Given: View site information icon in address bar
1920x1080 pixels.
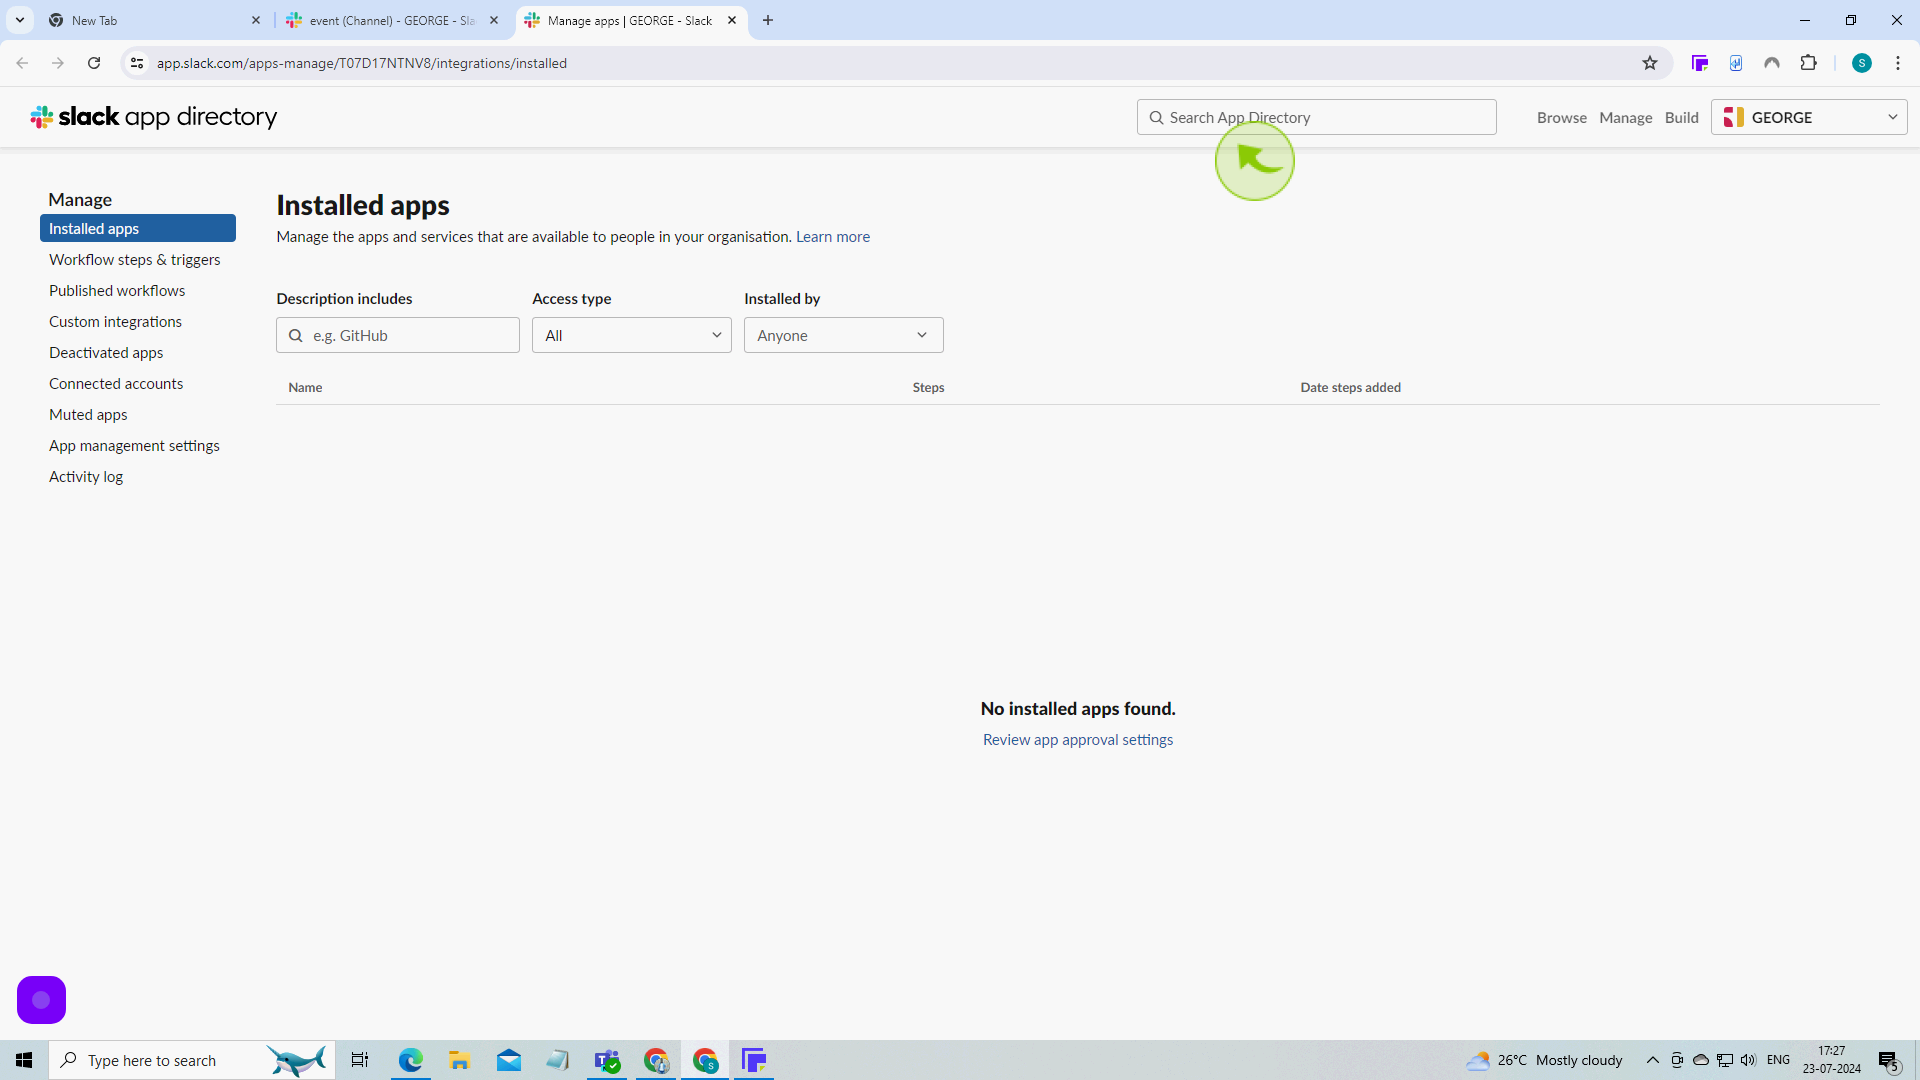Looking at the screenshot, I should click(137, 63).
